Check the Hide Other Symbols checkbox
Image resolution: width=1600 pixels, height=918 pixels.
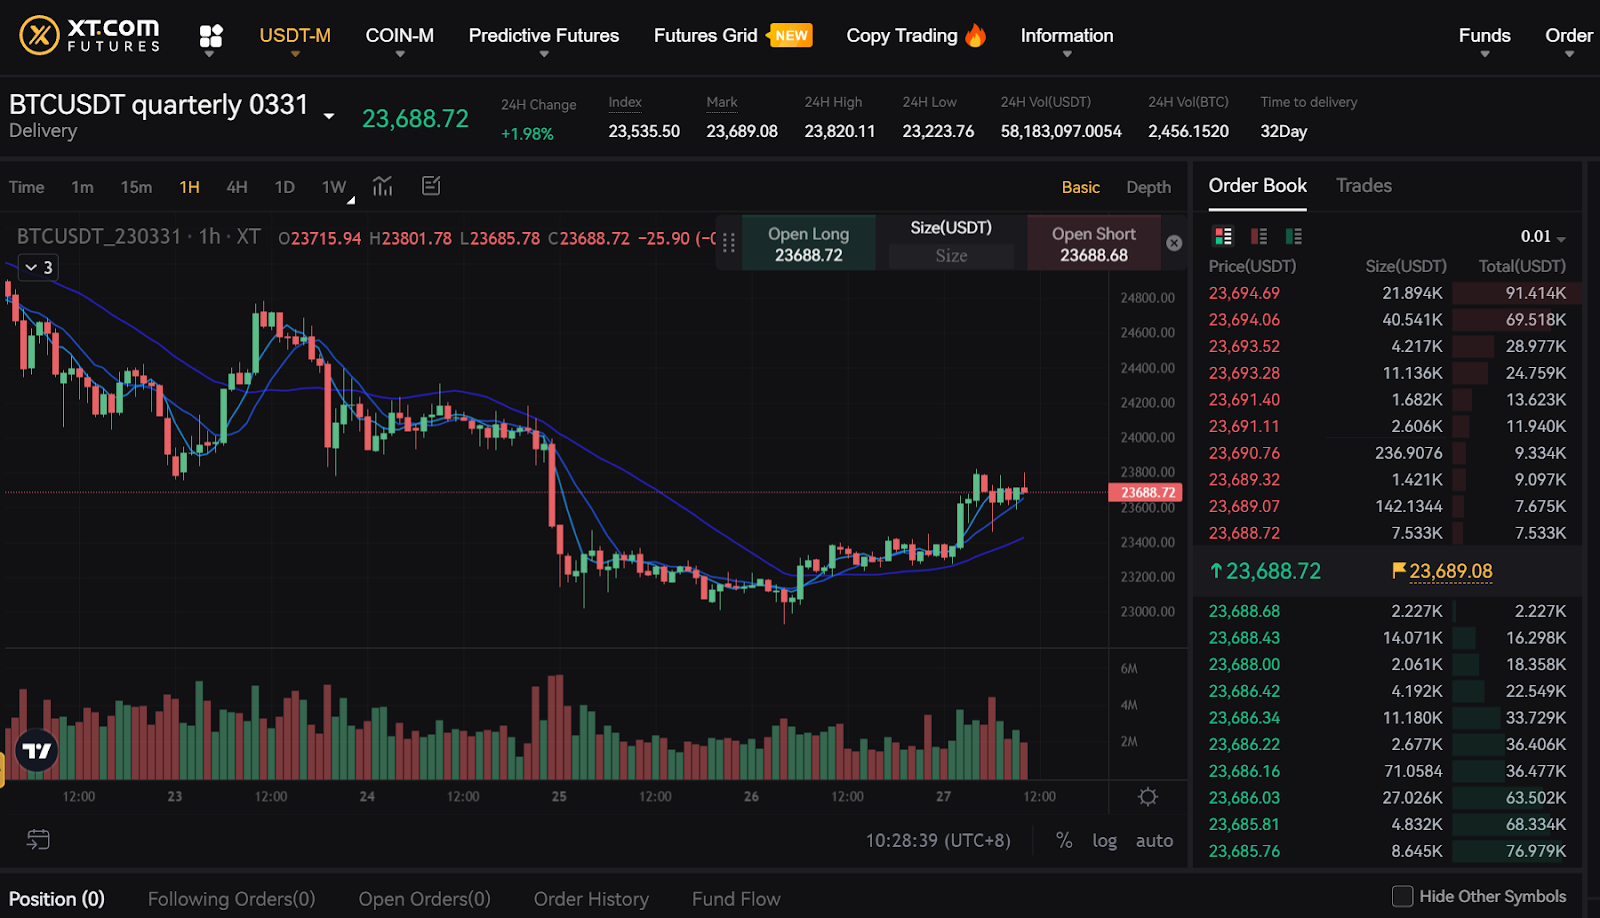click(x=1404, y=896)
